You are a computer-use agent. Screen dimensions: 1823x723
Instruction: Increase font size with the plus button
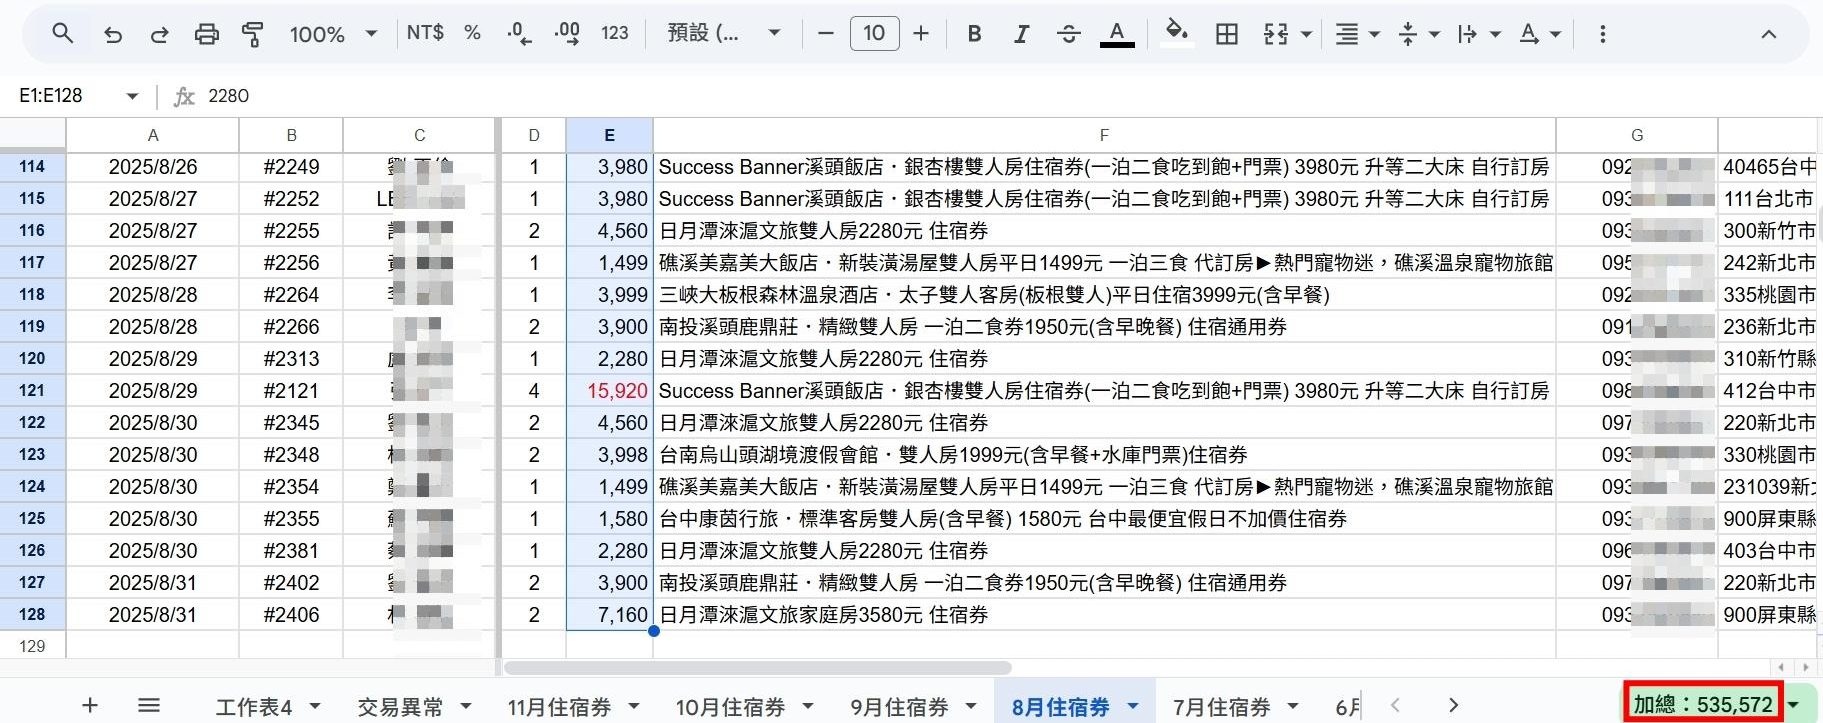point(921,34)
